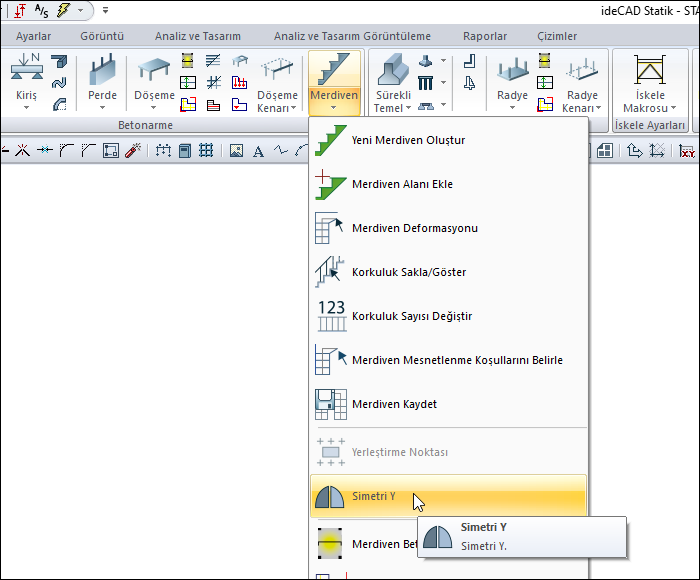Expand the Sürekli Temel dropdown arrow
The image size is (700, 580).
(x=408, y=108)
